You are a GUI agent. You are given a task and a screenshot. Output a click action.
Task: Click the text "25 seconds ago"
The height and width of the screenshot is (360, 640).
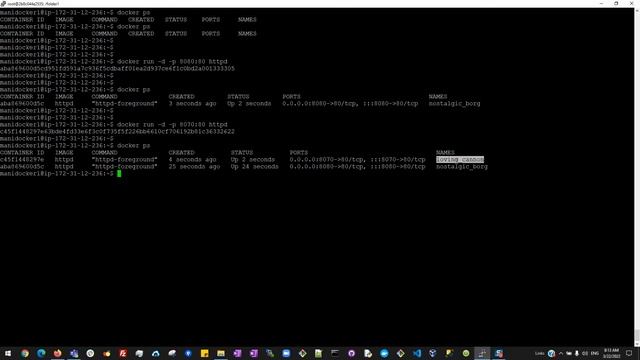click(194, 167)
